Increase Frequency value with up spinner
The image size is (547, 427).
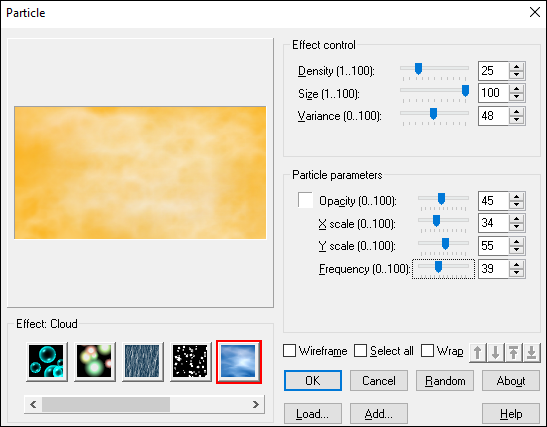517,264
